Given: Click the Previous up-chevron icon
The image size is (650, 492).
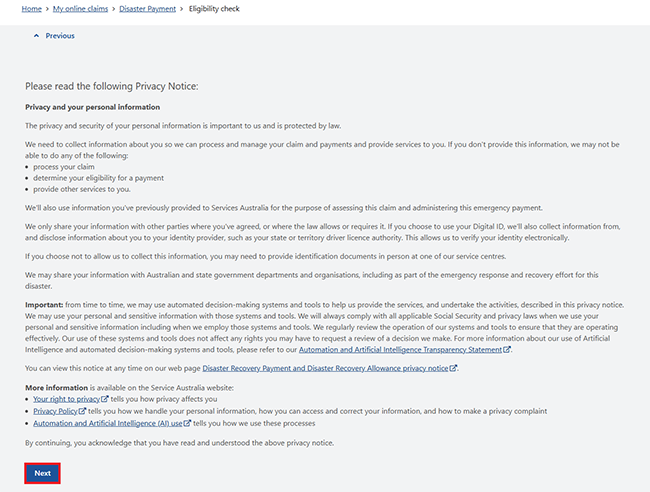Looking at the screenshot, I should tap(36, 36).
